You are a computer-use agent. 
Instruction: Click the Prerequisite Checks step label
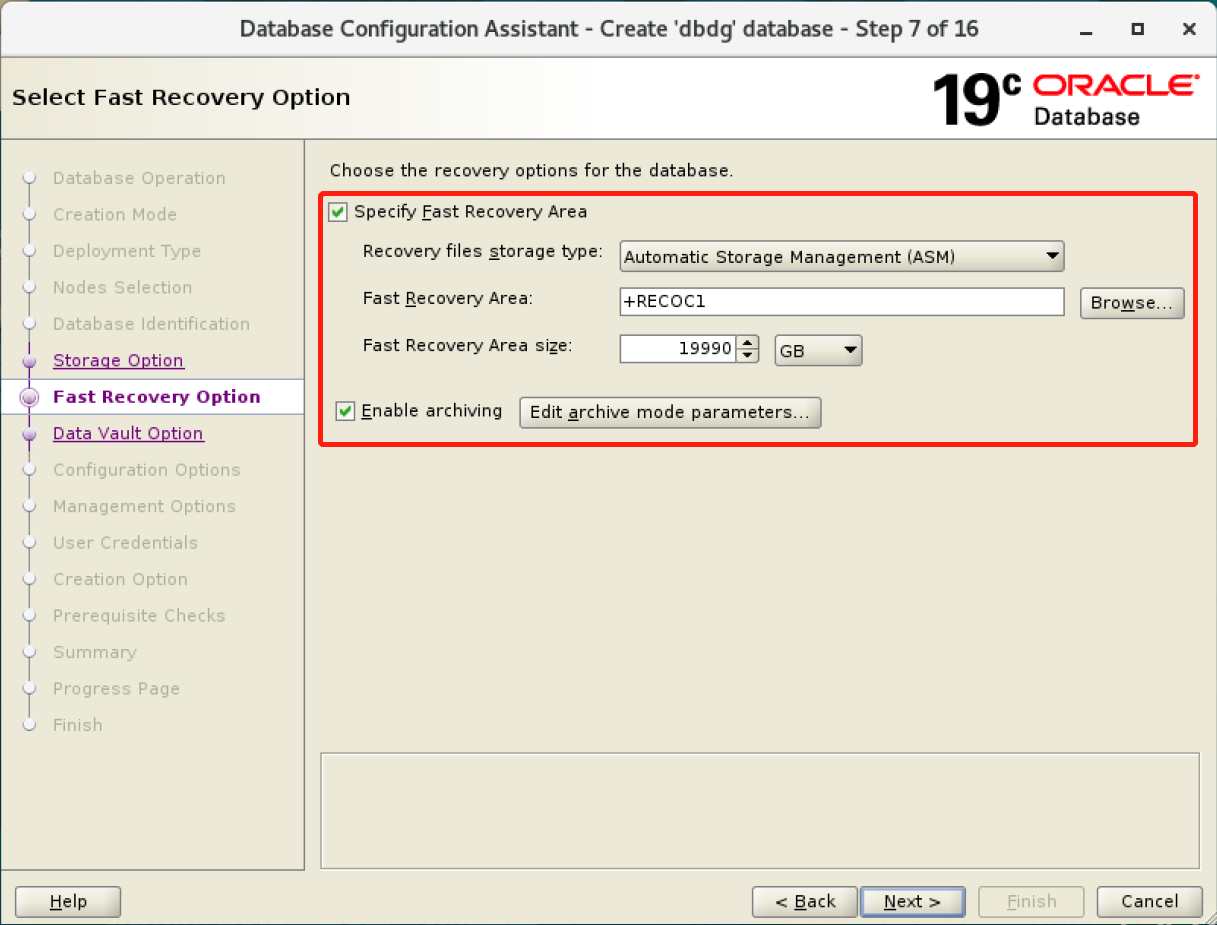[139, 616]
